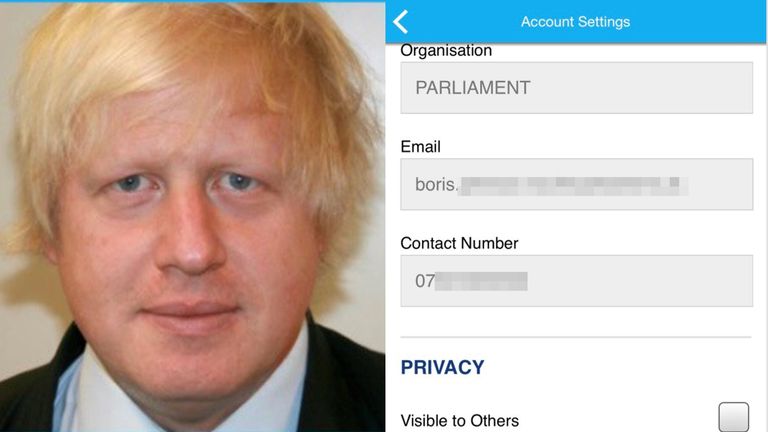Click the pixelated part of the email address
The width and height of the screenshot is (768, 432).
(573, 186)
